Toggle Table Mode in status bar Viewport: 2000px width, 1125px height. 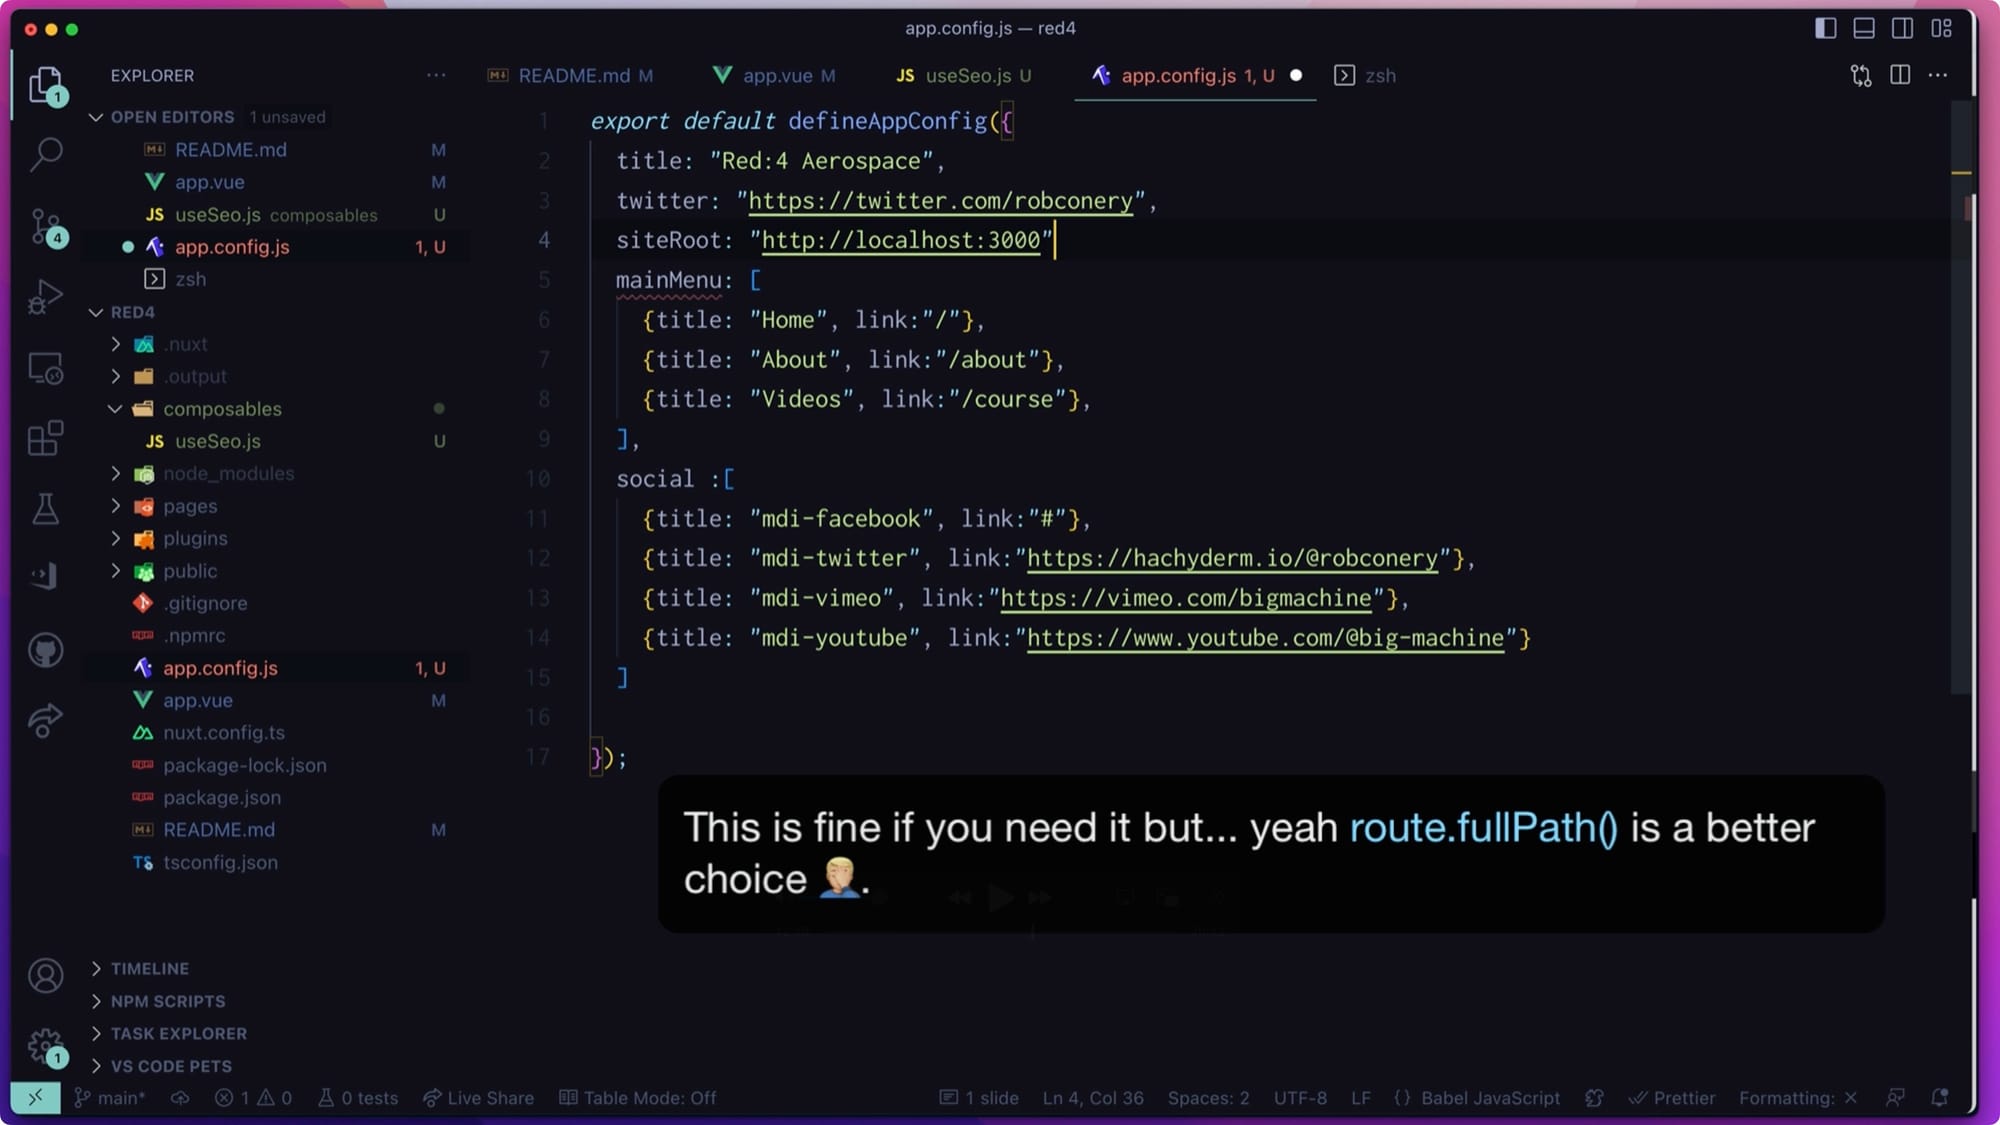tap(638, 1098)
